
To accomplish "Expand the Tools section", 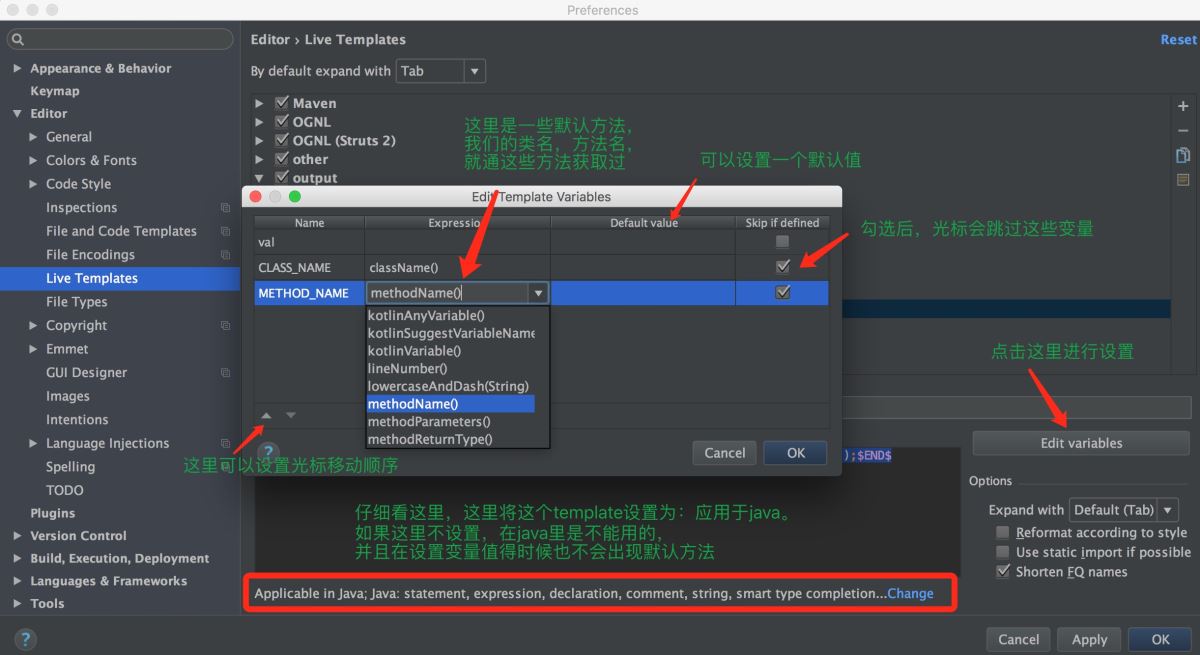I will 17,604.
